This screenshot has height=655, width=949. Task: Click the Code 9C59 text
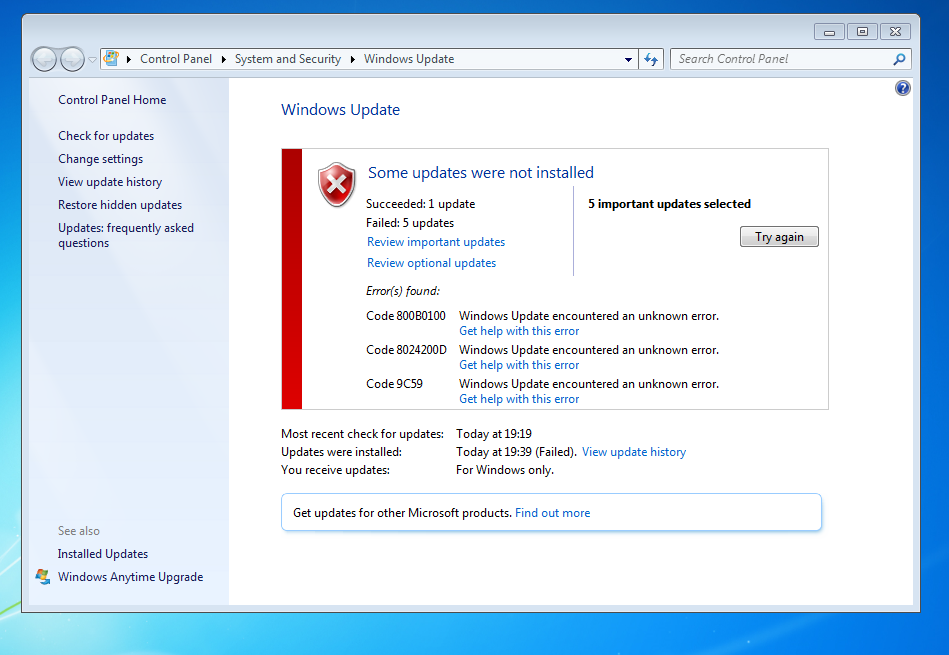click(394, 384)
